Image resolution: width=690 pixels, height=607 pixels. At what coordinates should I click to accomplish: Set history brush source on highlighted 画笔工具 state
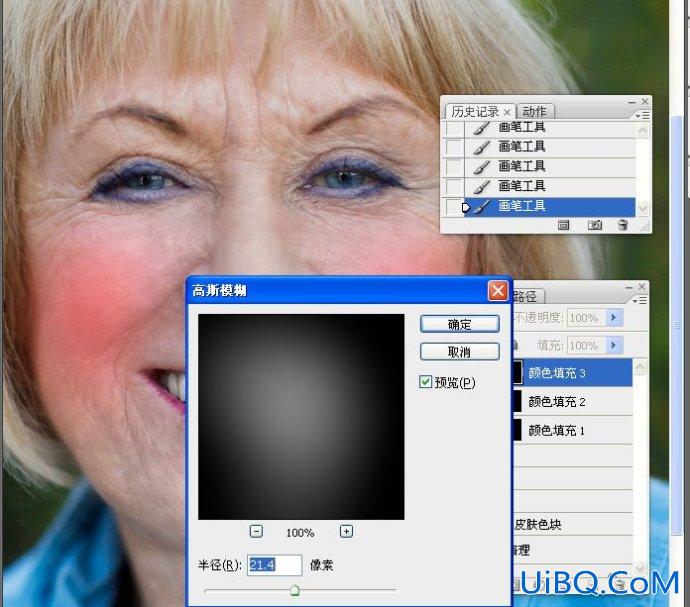[454, 206]
